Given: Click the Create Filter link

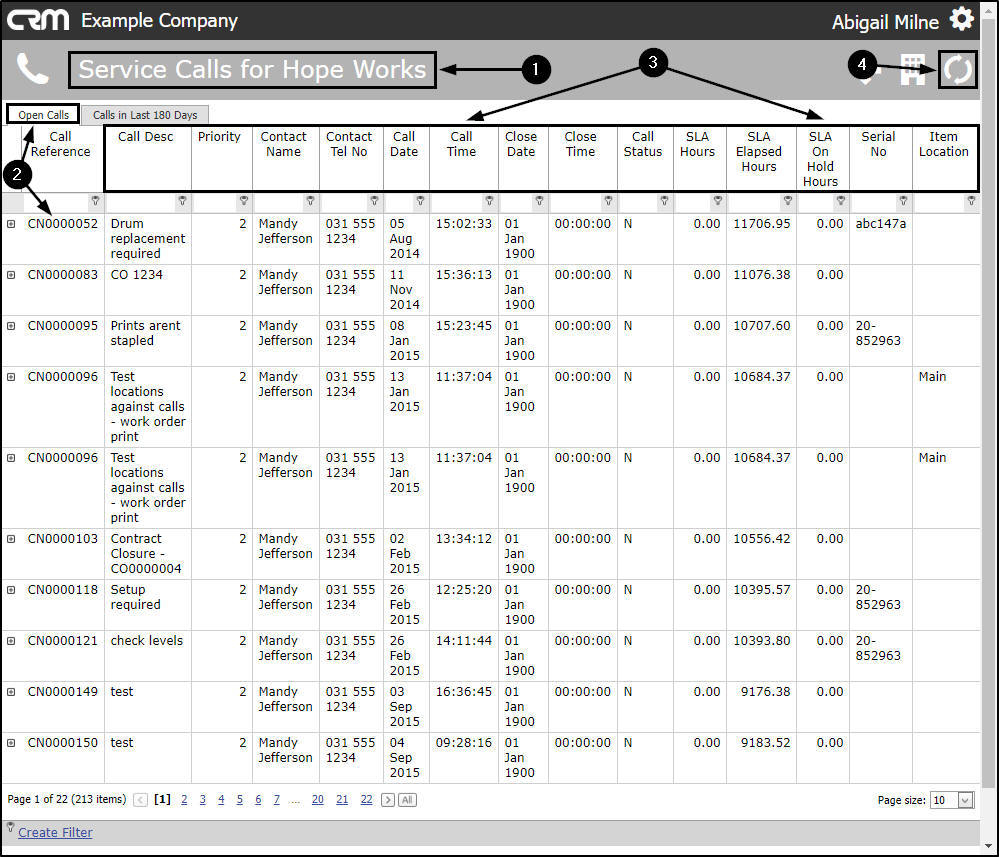Looking at the screenshot, I should 55,832.
